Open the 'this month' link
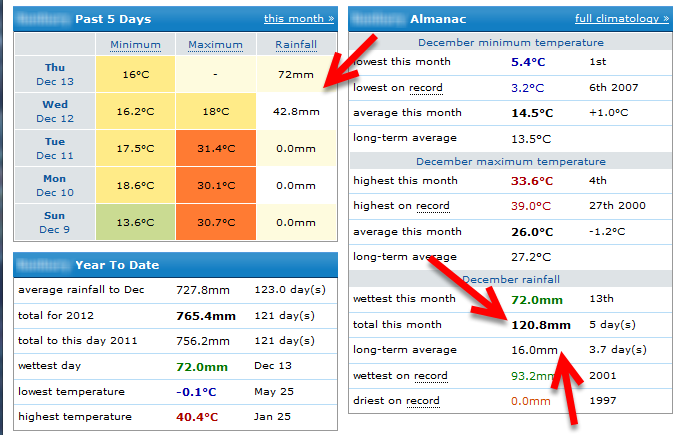The image size is (676, 435). click(299, 18)
